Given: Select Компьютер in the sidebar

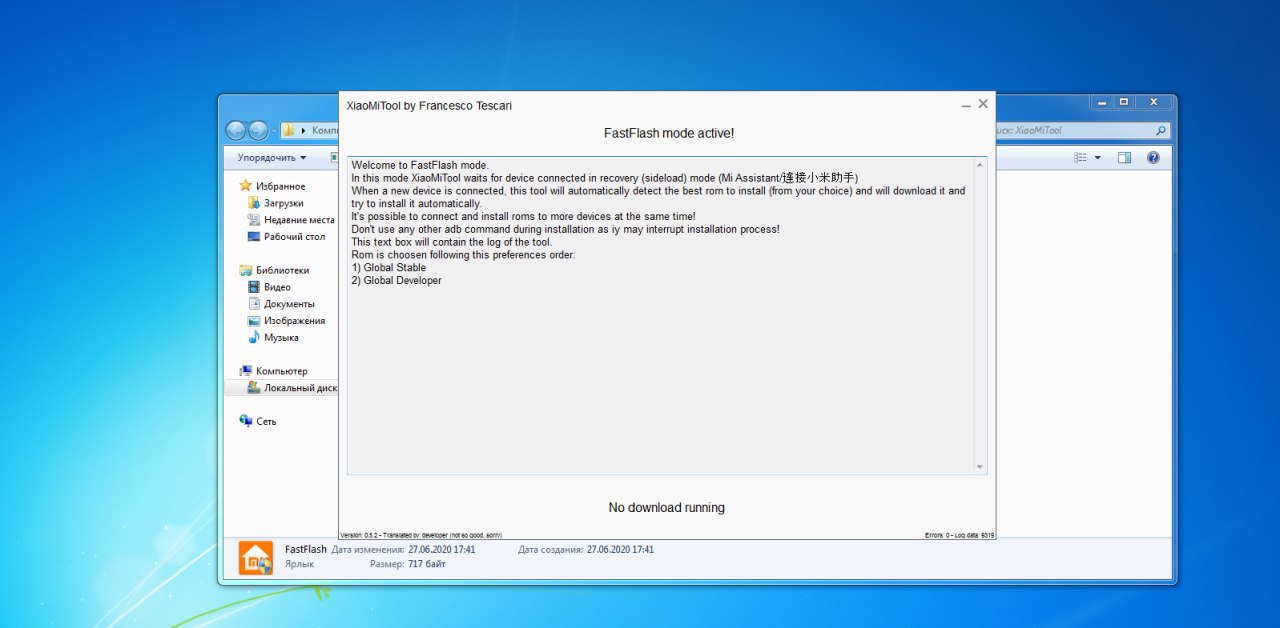Looking at the screenshot, I should (x=282, y=371).
